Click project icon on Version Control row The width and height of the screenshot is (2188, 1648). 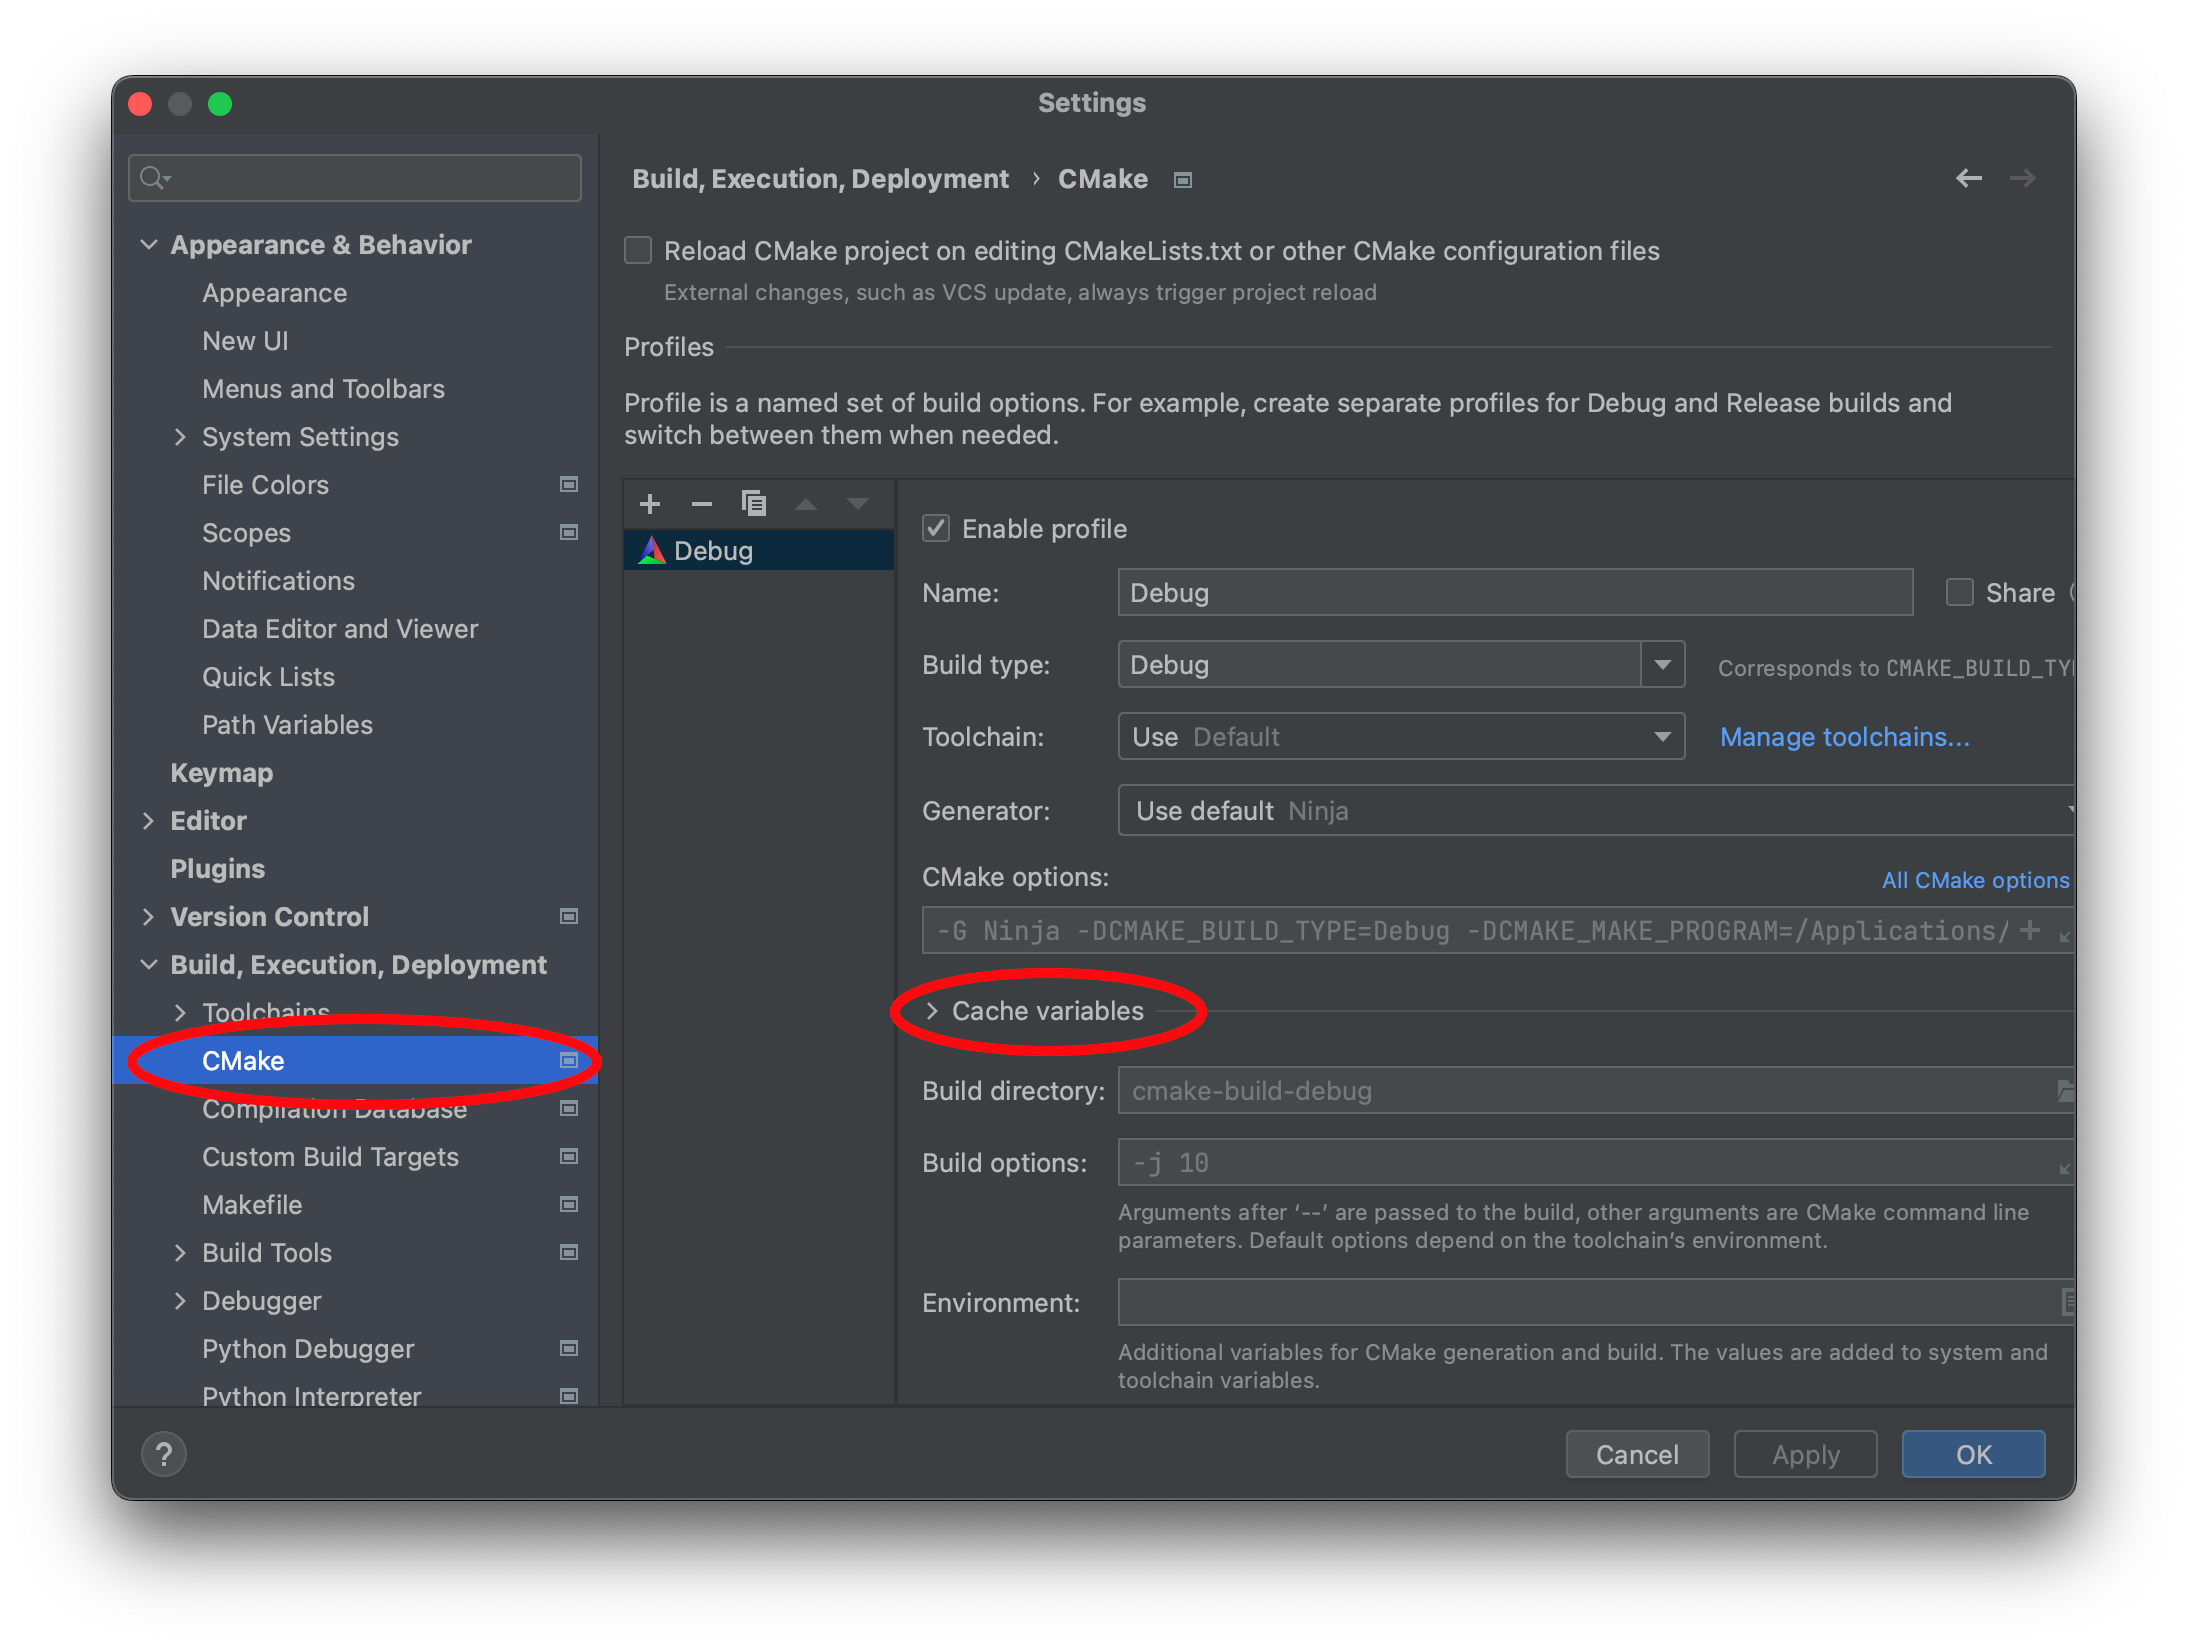coord(569,917)
